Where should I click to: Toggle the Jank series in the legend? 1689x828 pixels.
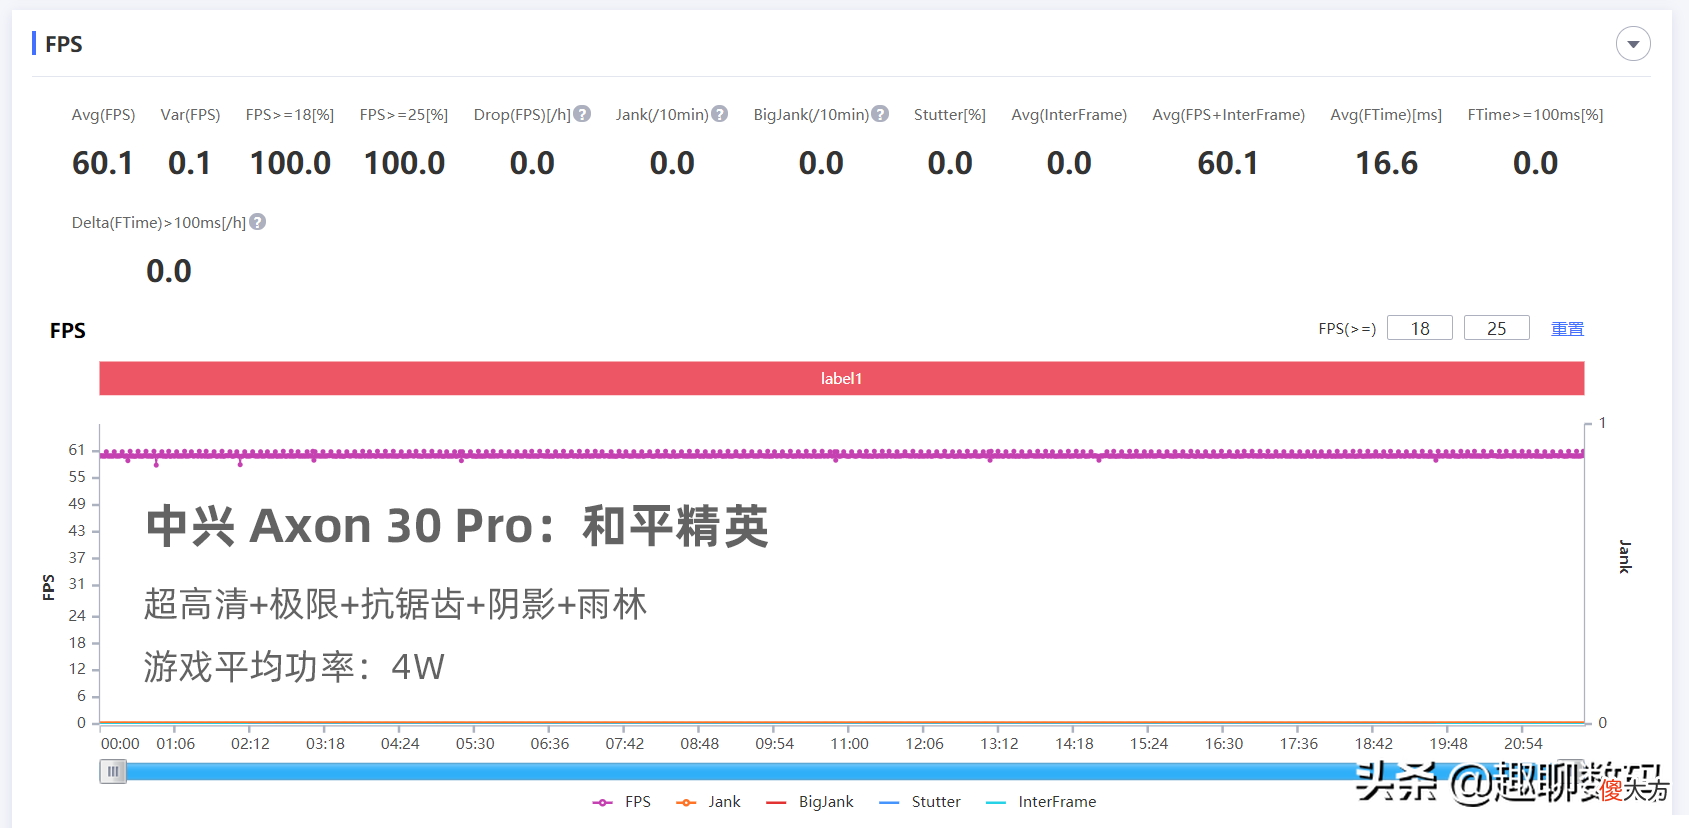coord(708,802)
